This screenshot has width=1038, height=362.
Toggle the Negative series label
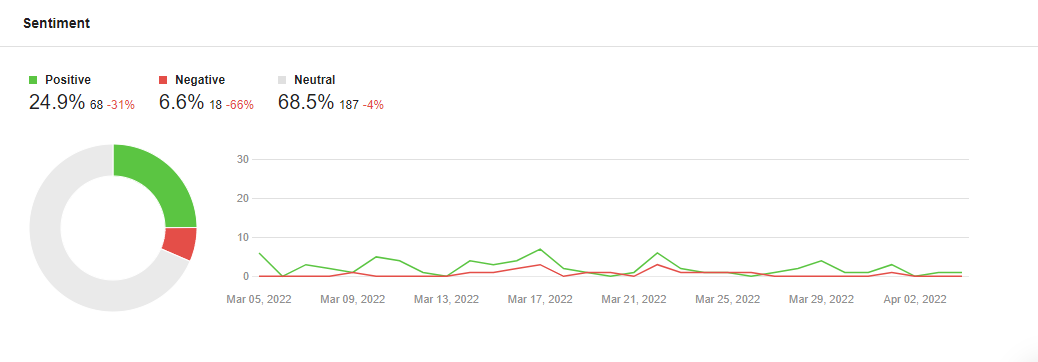tap(200, 80)
